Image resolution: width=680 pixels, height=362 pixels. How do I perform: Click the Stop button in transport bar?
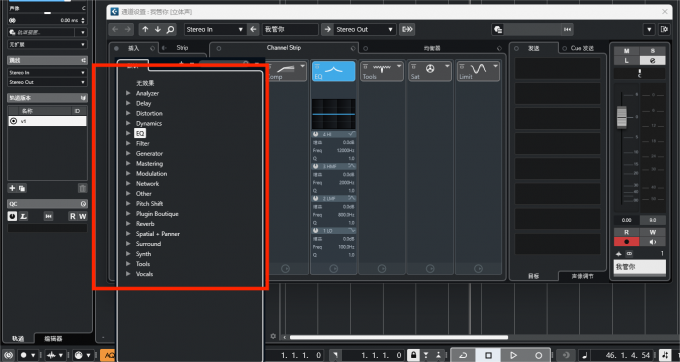[488, 355]
